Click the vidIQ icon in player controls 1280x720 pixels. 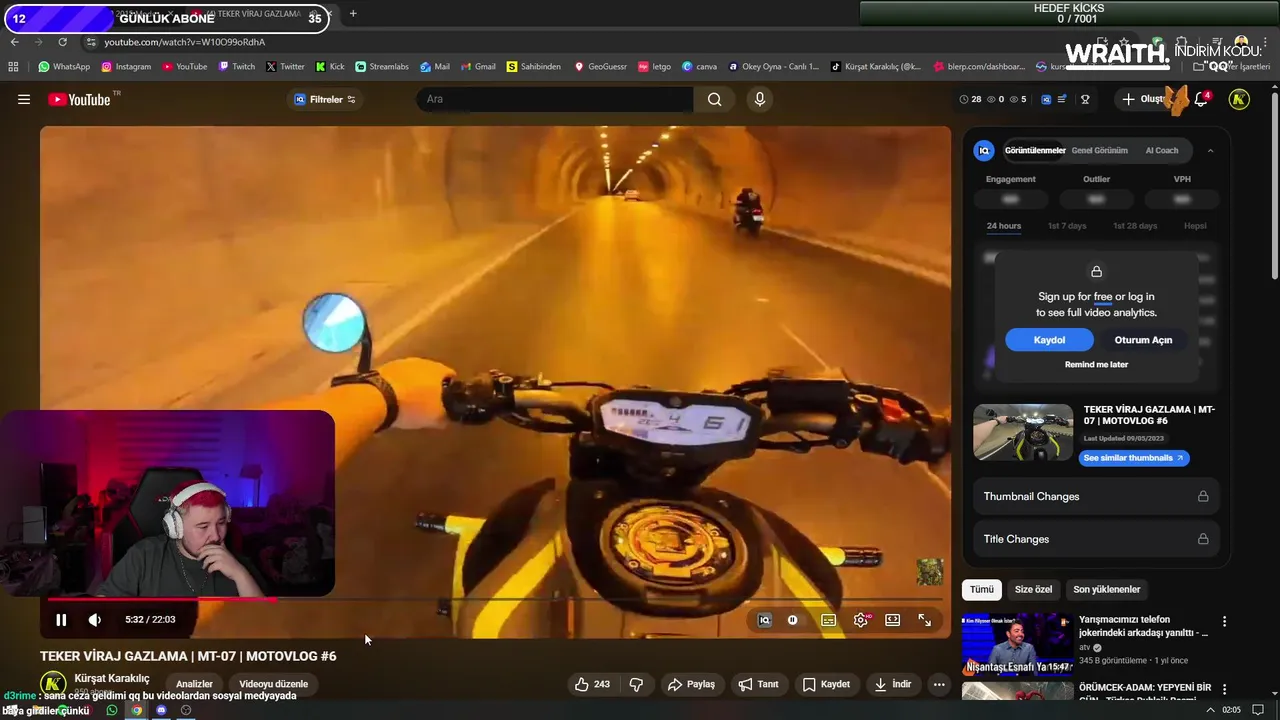coord(765,620)
